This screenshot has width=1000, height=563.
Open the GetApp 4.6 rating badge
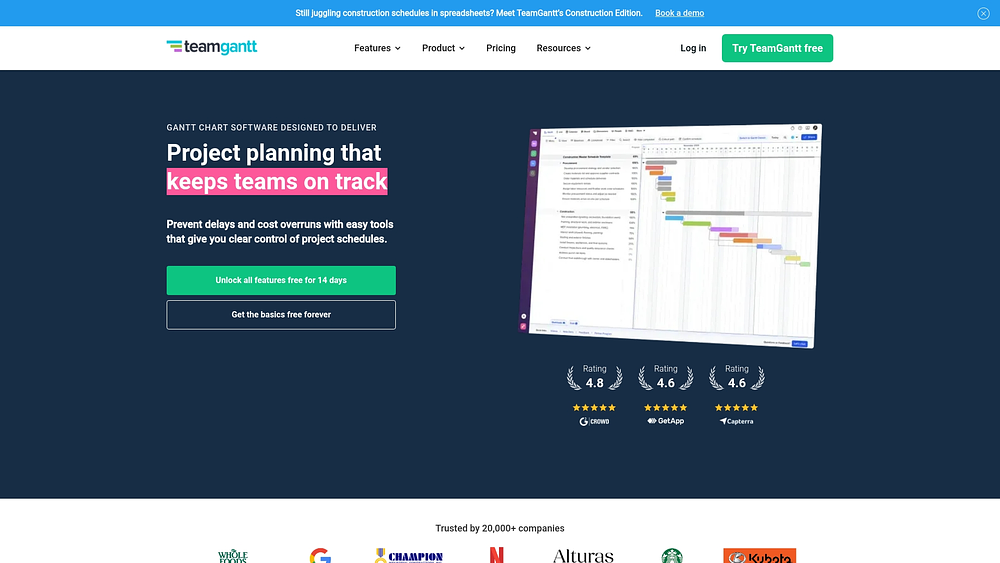coord(665,377)
